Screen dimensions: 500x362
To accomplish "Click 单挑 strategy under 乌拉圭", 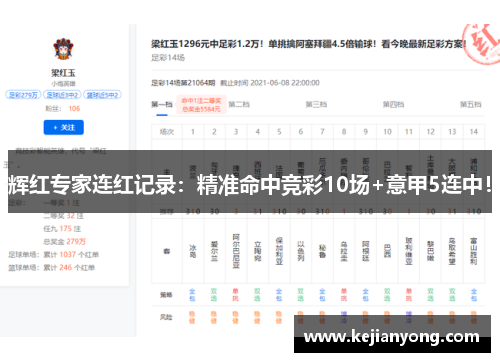I will point(344,295).
